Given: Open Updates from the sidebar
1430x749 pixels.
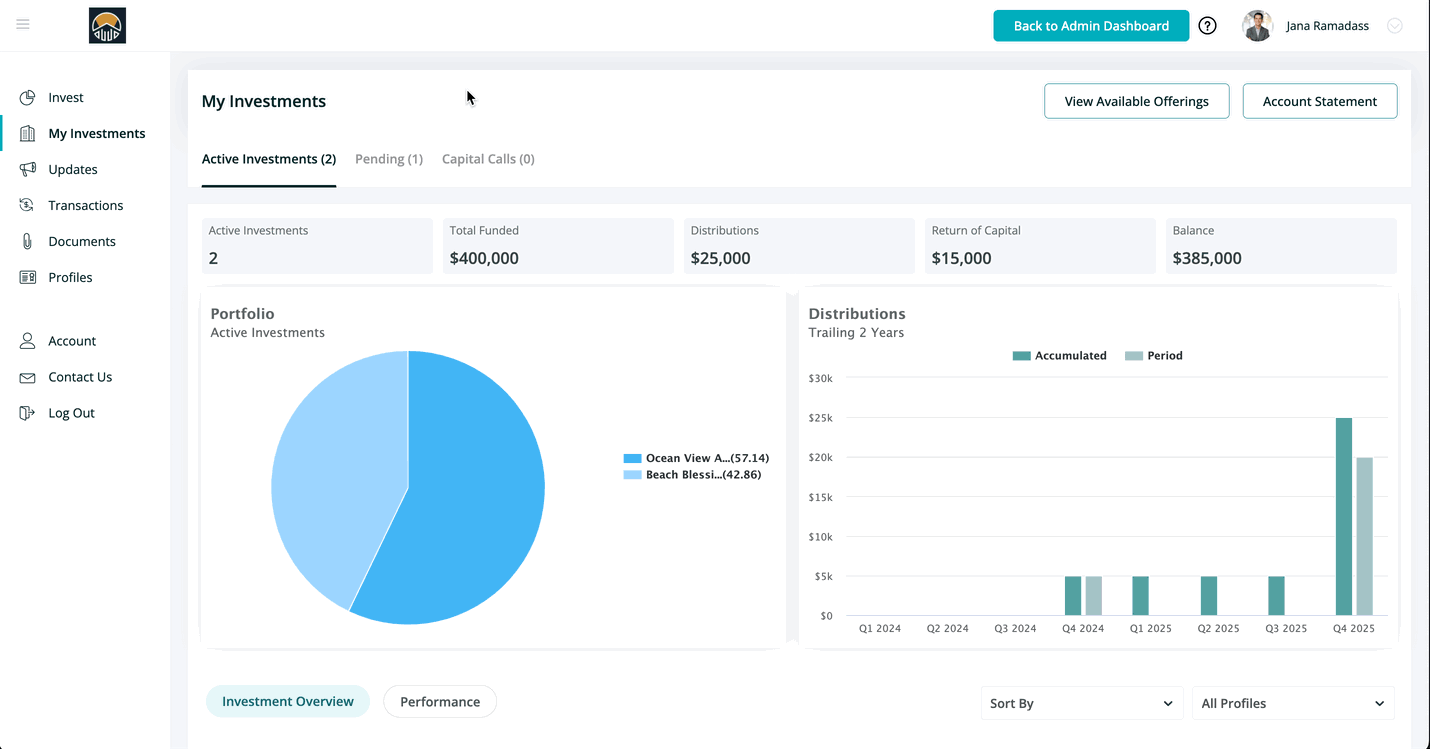Looking at the screenshot, I should 29,169.
